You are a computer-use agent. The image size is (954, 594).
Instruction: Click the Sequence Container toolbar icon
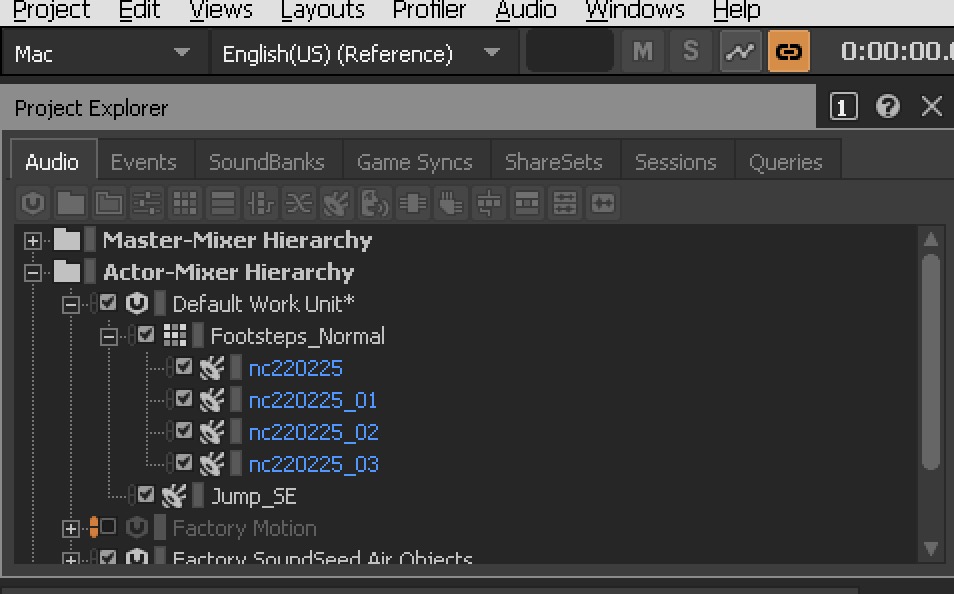pos(223,203)
